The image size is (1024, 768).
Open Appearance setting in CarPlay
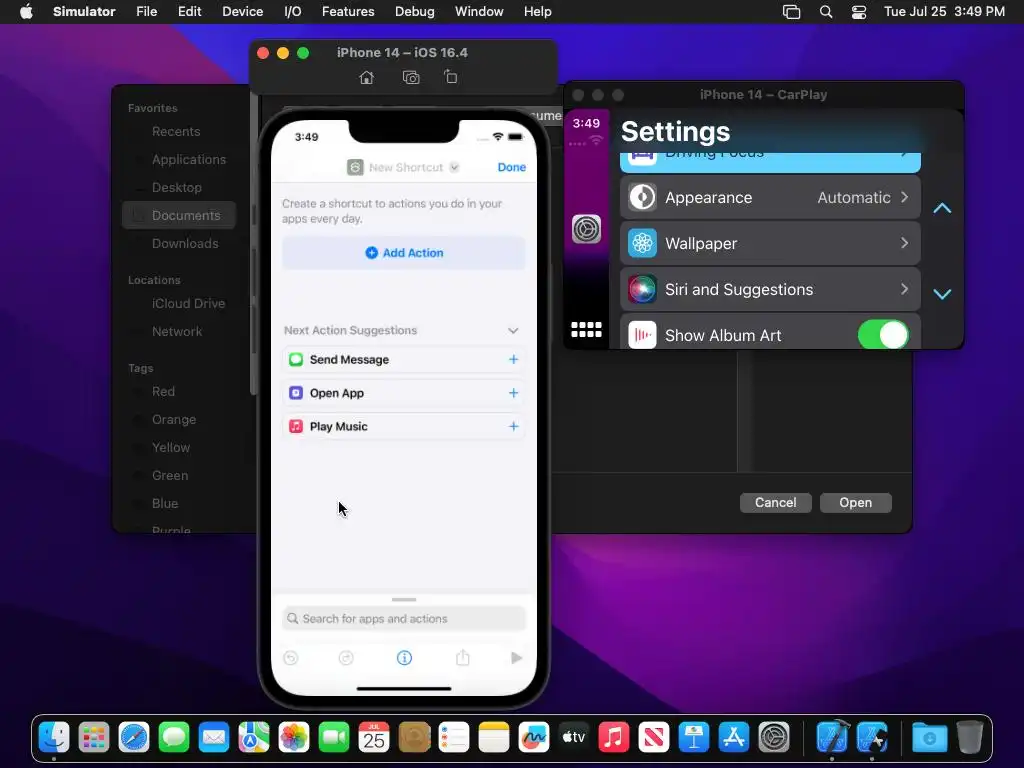pos(770,197)
